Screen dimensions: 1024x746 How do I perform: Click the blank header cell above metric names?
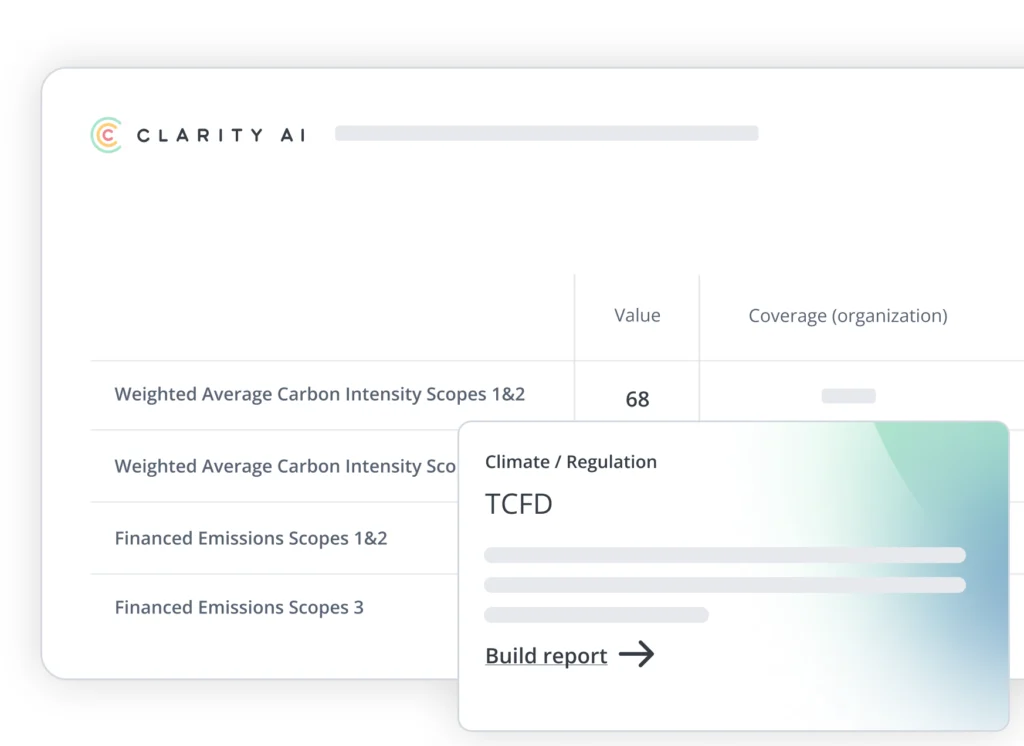tap(332, 316)
